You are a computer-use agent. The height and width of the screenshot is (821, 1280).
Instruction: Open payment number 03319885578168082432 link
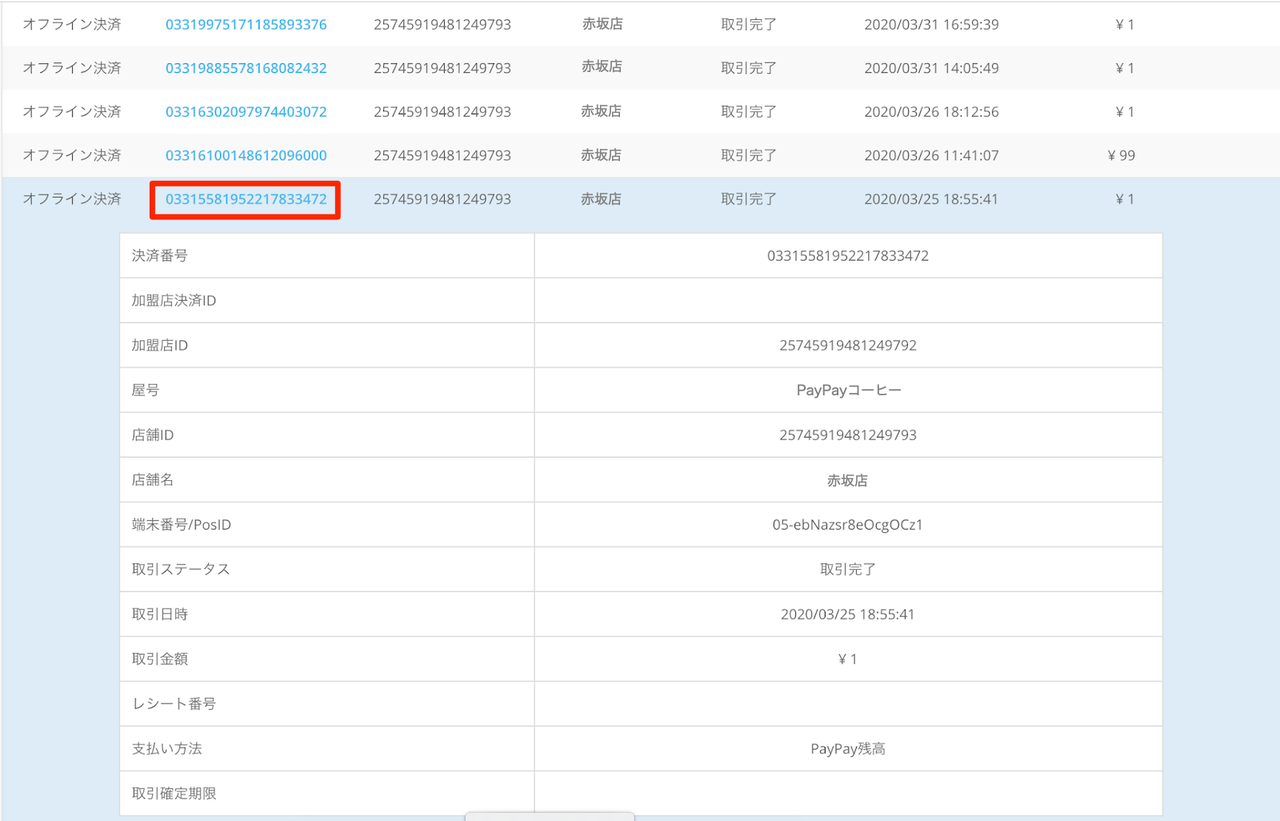pos(246,68)
